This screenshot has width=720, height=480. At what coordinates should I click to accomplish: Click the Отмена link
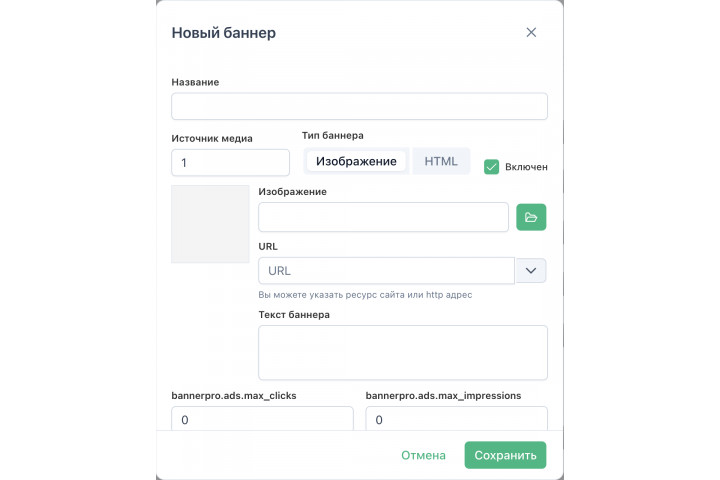click(x=423, y=455)
